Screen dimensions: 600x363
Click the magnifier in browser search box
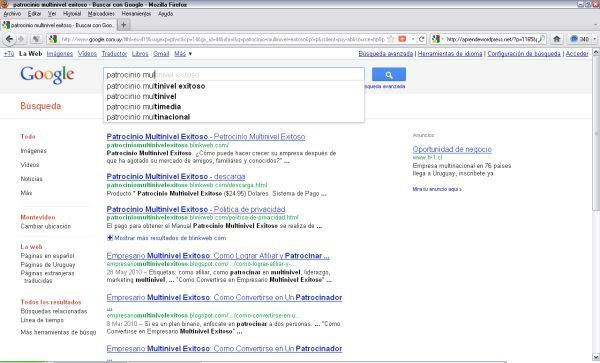tap(541, 39)
